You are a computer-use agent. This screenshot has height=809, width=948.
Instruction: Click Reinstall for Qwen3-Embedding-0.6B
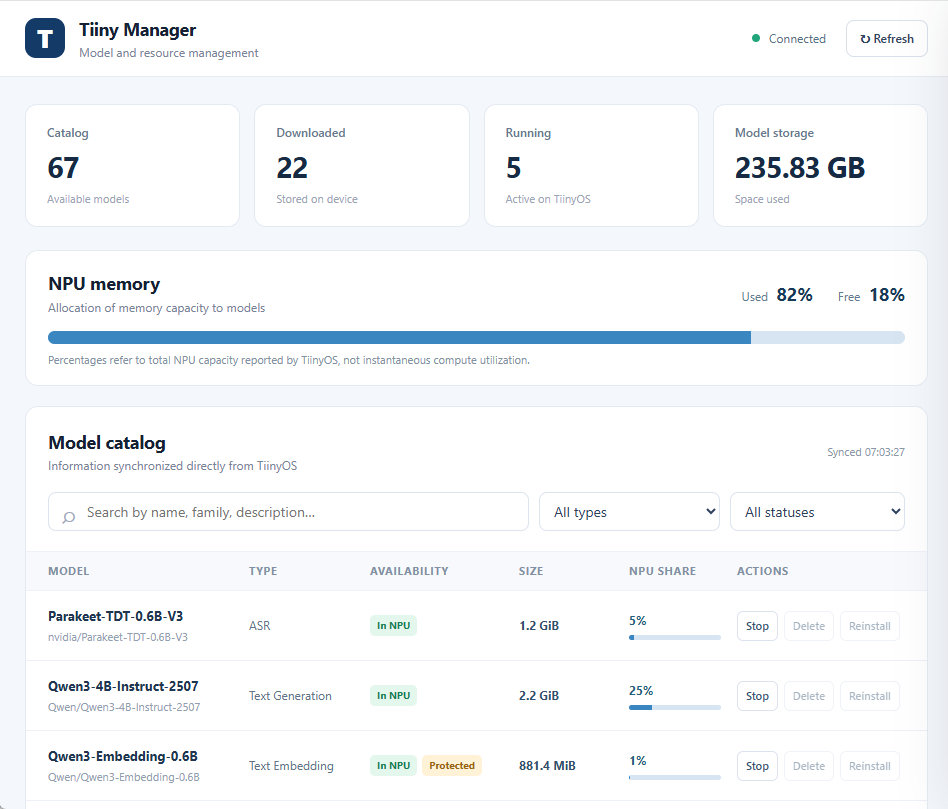(869, 766)
